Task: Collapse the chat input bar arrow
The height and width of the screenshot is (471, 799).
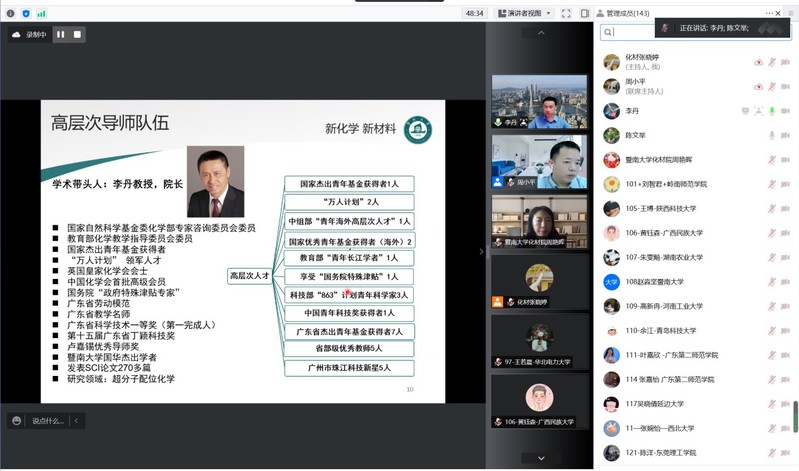Action: (78, 421)
